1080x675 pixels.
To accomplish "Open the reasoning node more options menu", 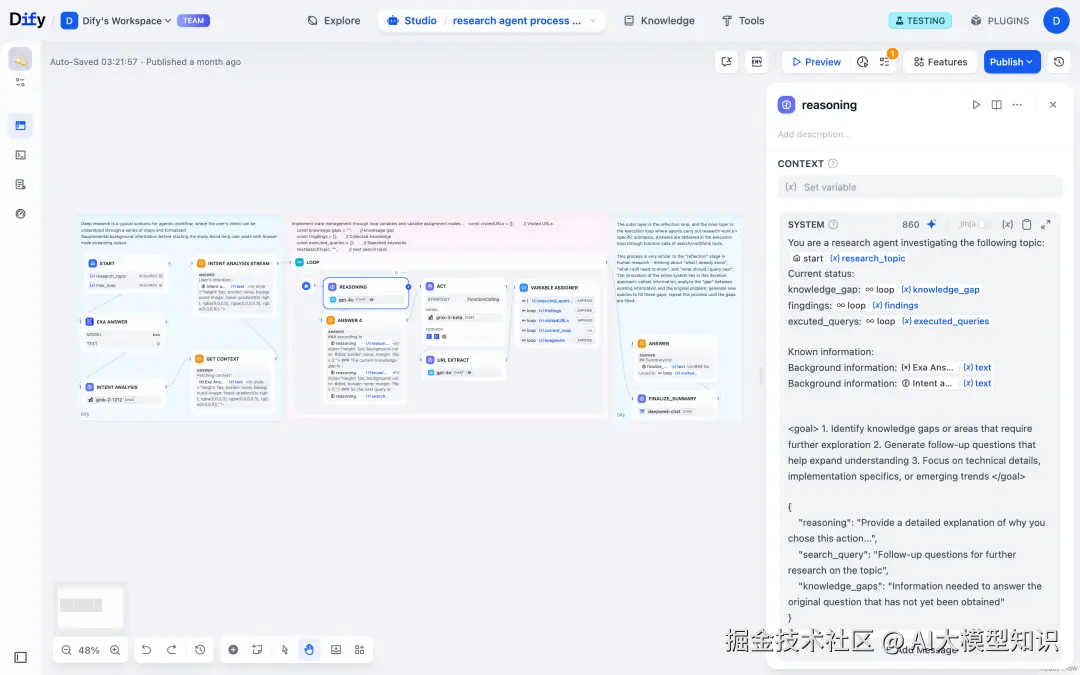I will point(1017,105).
